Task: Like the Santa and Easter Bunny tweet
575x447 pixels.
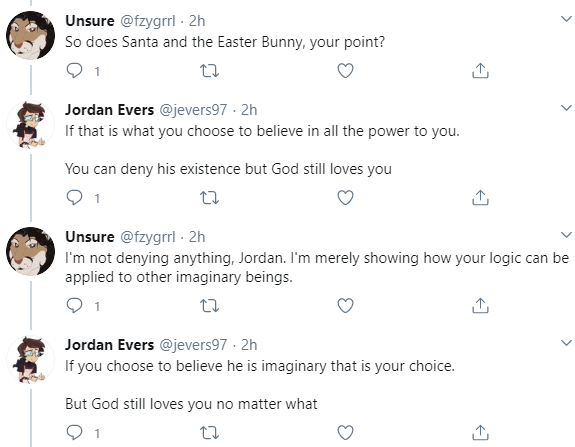Action: [x=345, y=70]
